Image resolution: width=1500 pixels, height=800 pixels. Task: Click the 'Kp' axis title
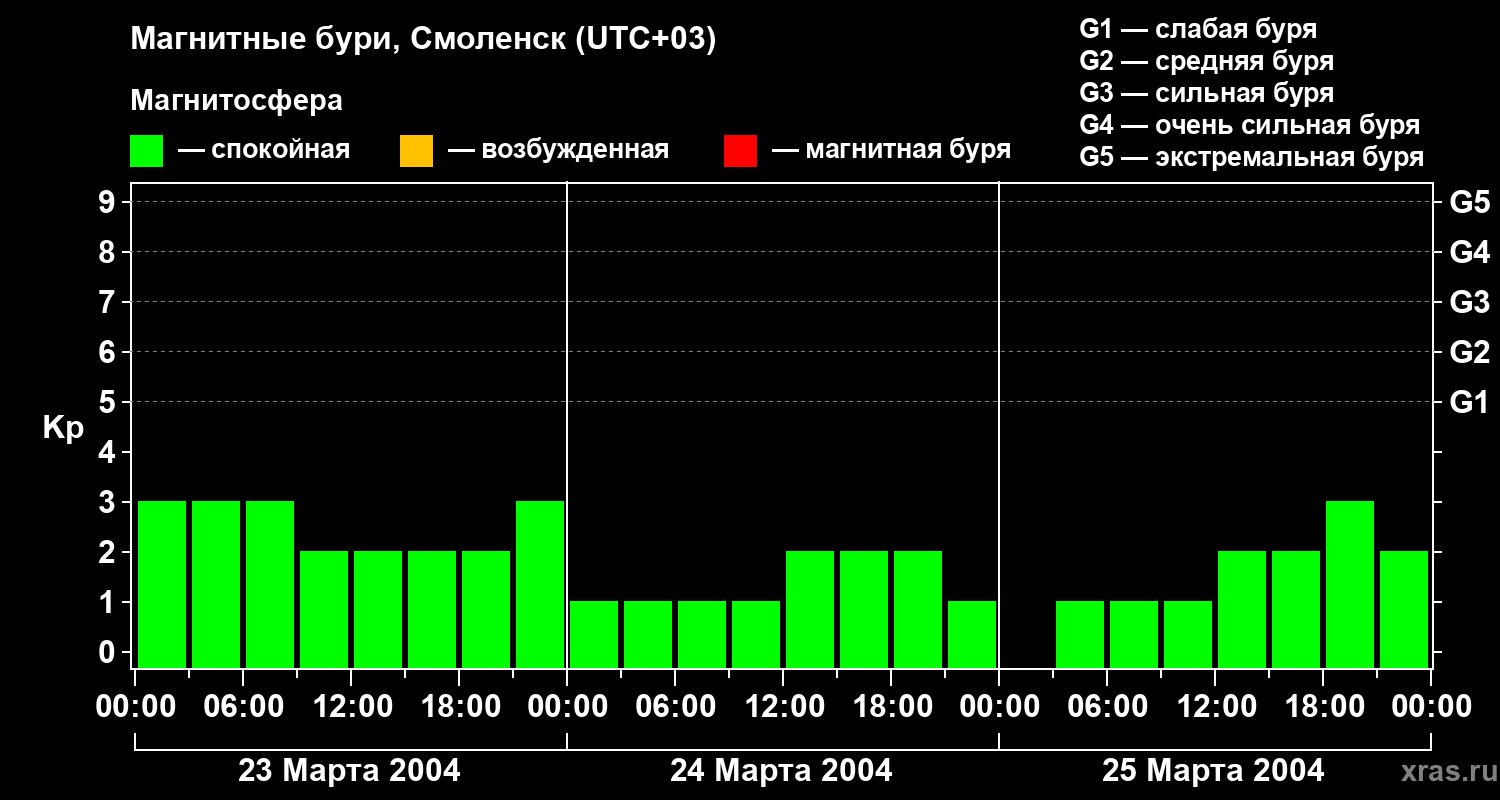[63, 428]
